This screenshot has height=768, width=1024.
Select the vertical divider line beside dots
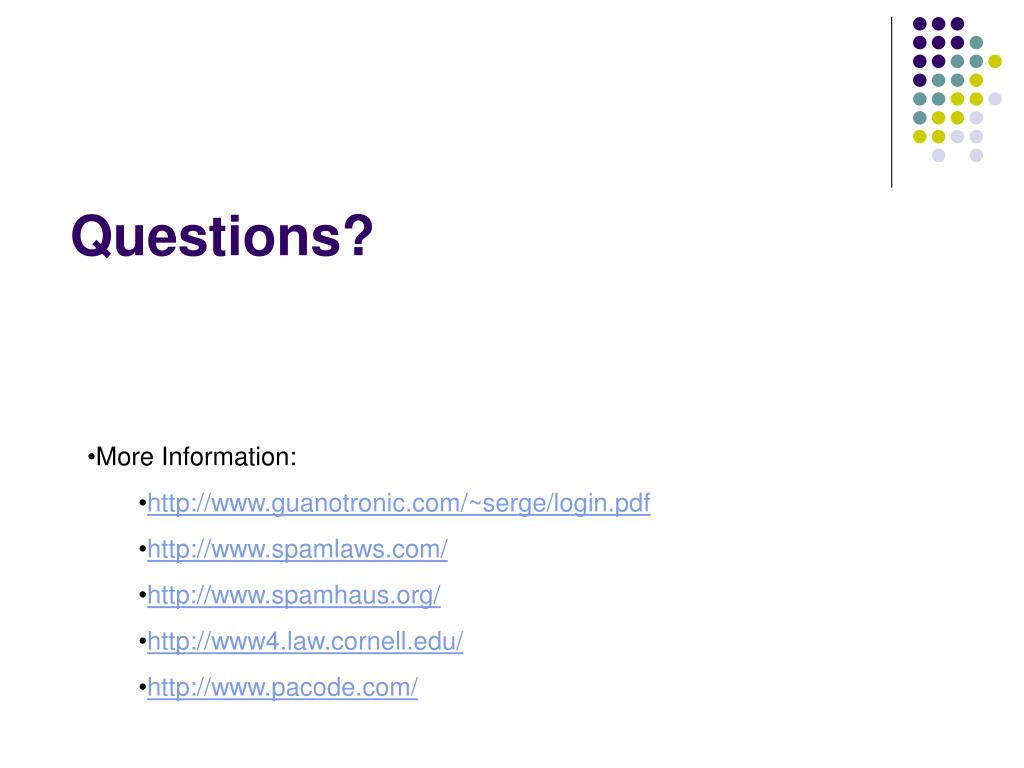coord(891,103)
